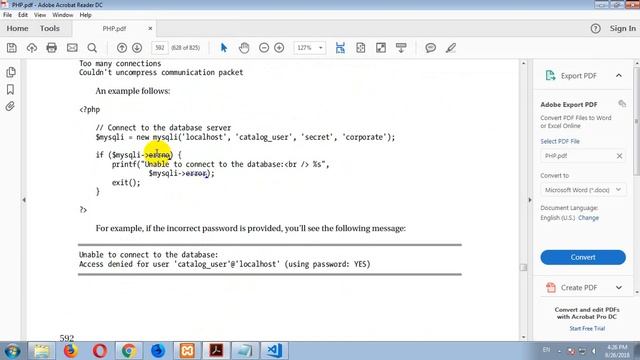Click the document vertical scrollbar thumb
The height and width of the screenshot is (360, 640).
click(523, 267)
